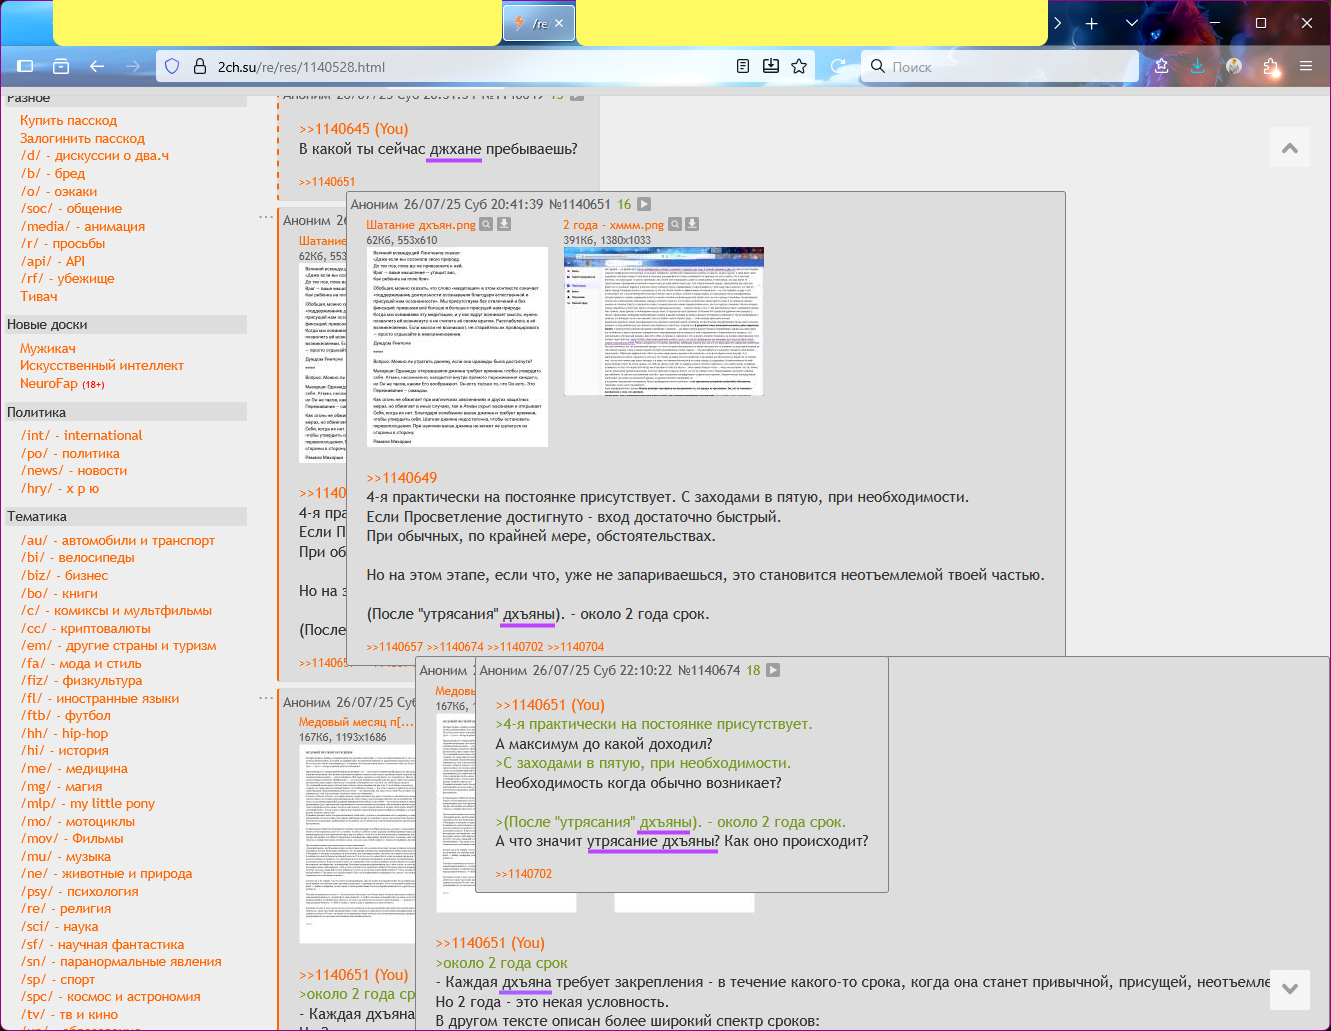The width and height of the screenshot is (1331, 1031).
Task: Go to the /int/ - international board
Action: 82,436
